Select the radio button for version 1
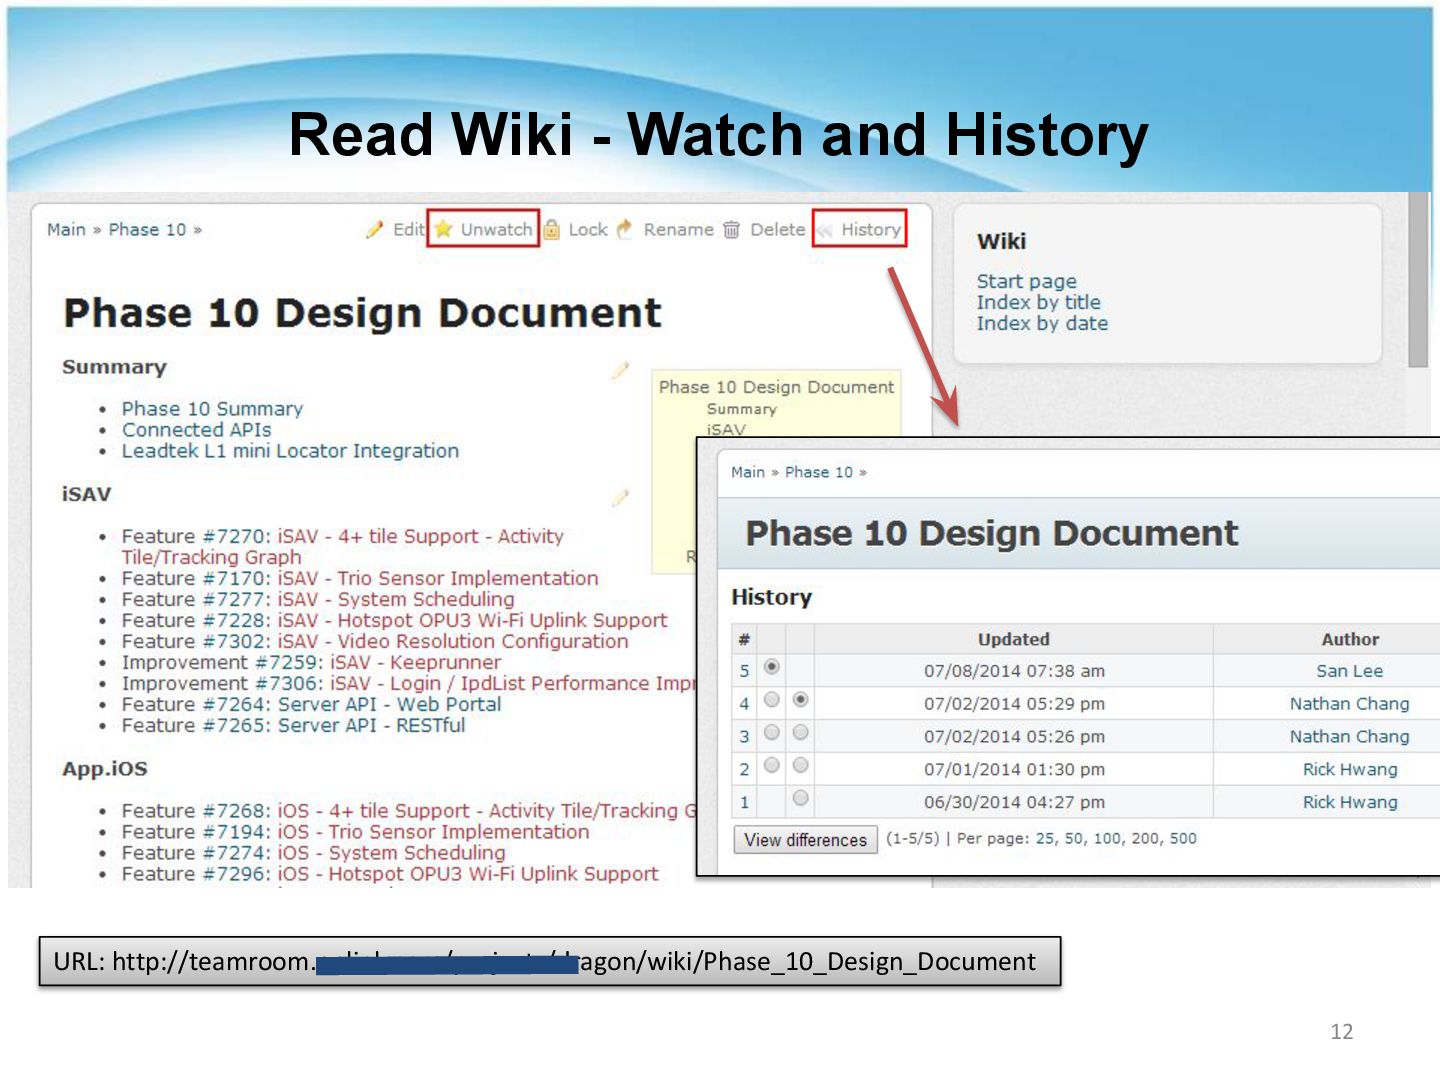 tap(800, 799)
